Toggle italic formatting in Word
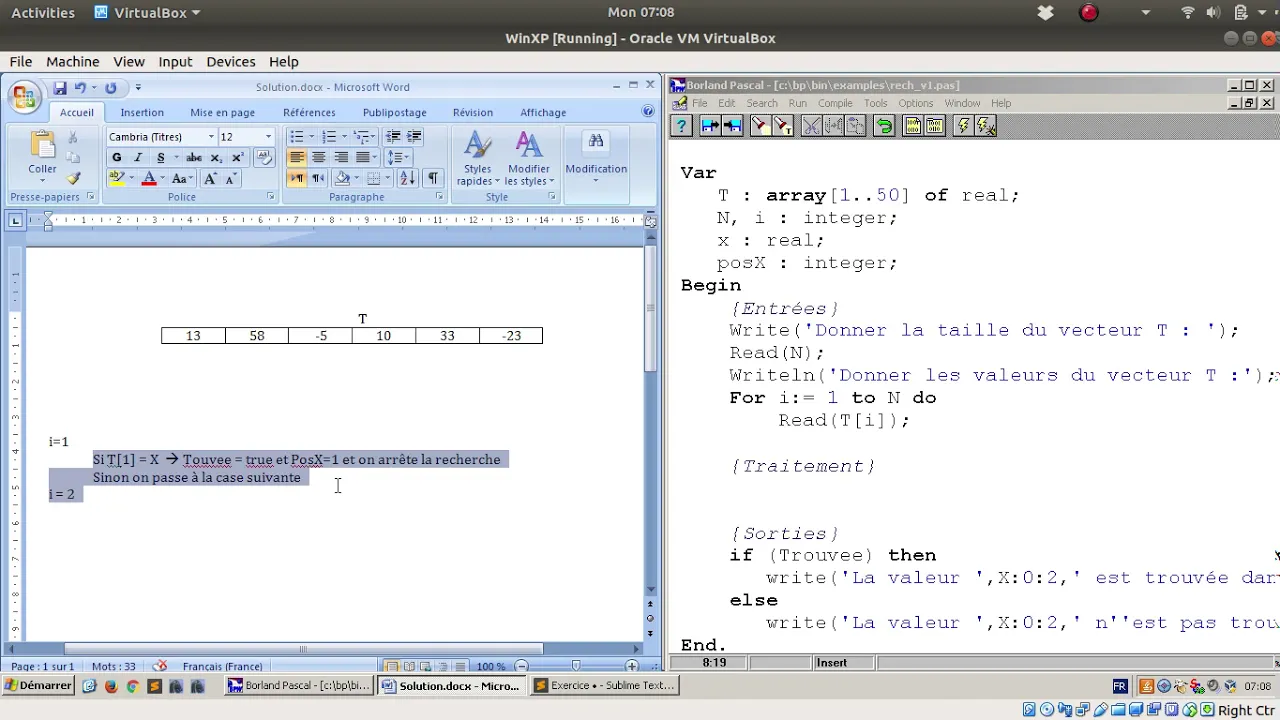This screenshot has height=720, width=1280. (137, 158)
